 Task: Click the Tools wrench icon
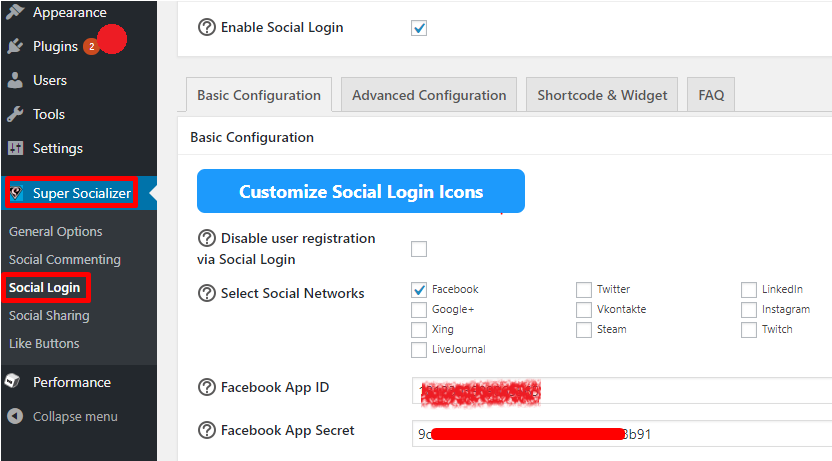coord(15,114)
